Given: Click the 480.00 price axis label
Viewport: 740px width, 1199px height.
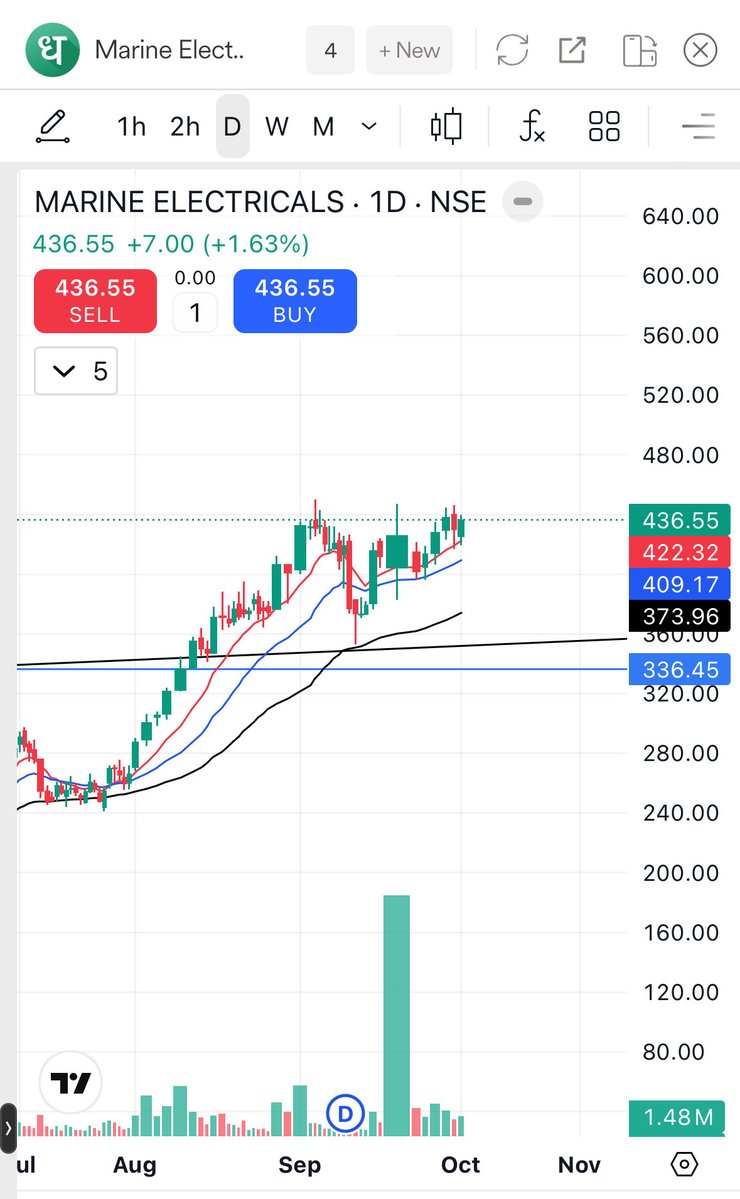Looking at the screenshot, I should 680,456.
